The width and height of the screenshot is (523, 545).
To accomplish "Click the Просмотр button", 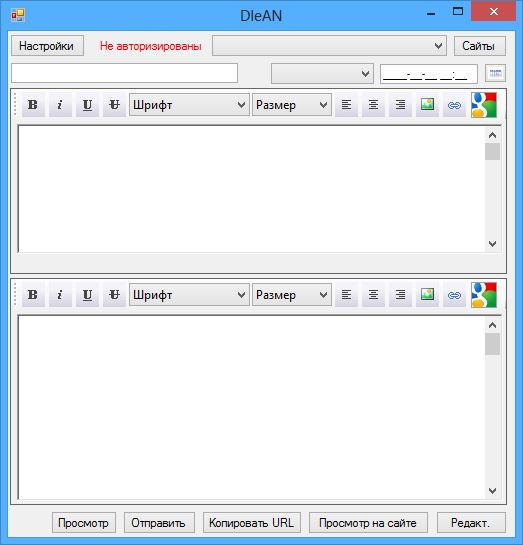I will (x=84, y=522).
